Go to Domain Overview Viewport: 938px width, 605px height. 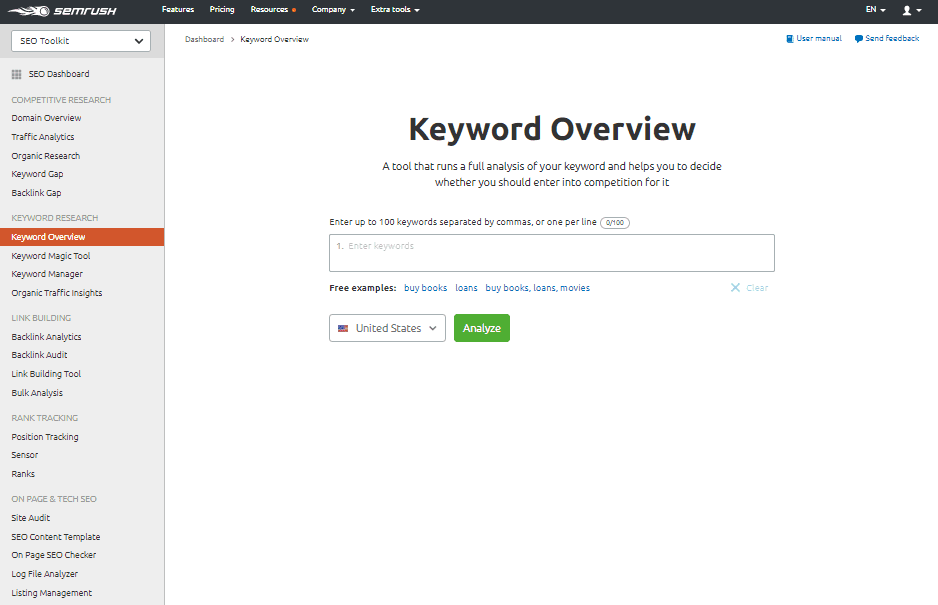tap(46, 118)
